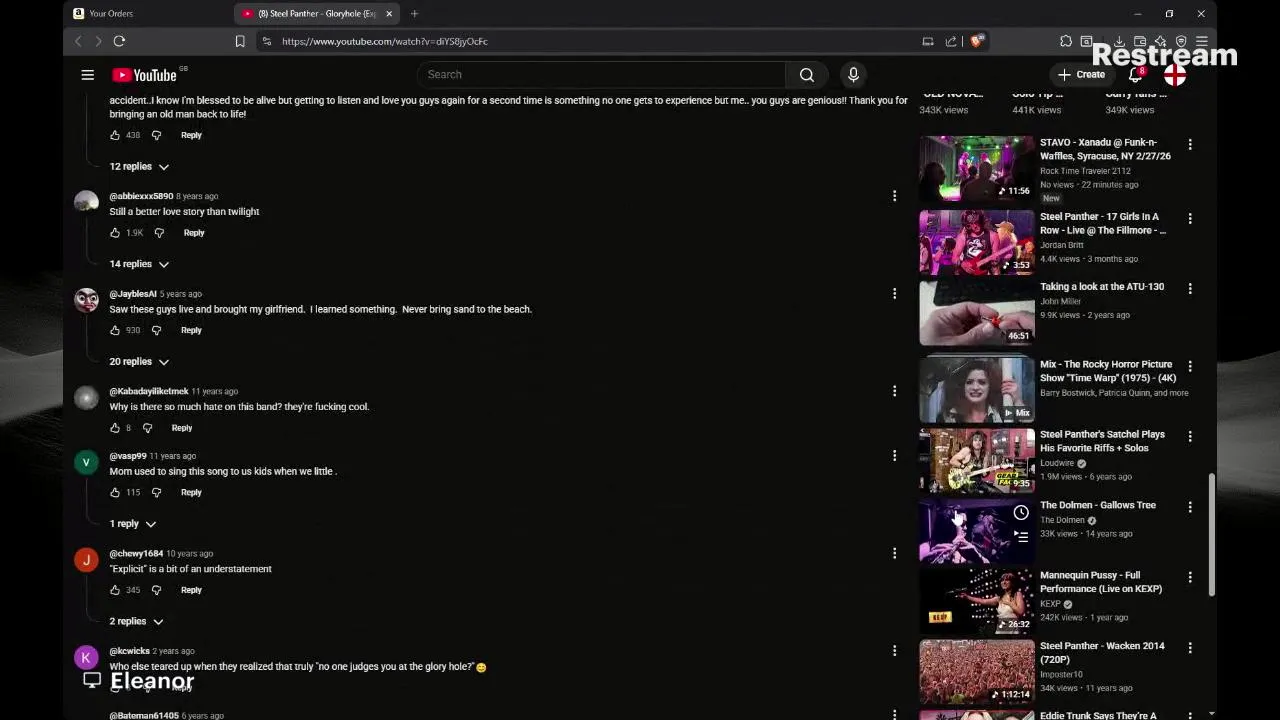Open The Dolmen - Gallows Tree title
This screenshot has height=720, width=1280.
[x=1098, y=505]
